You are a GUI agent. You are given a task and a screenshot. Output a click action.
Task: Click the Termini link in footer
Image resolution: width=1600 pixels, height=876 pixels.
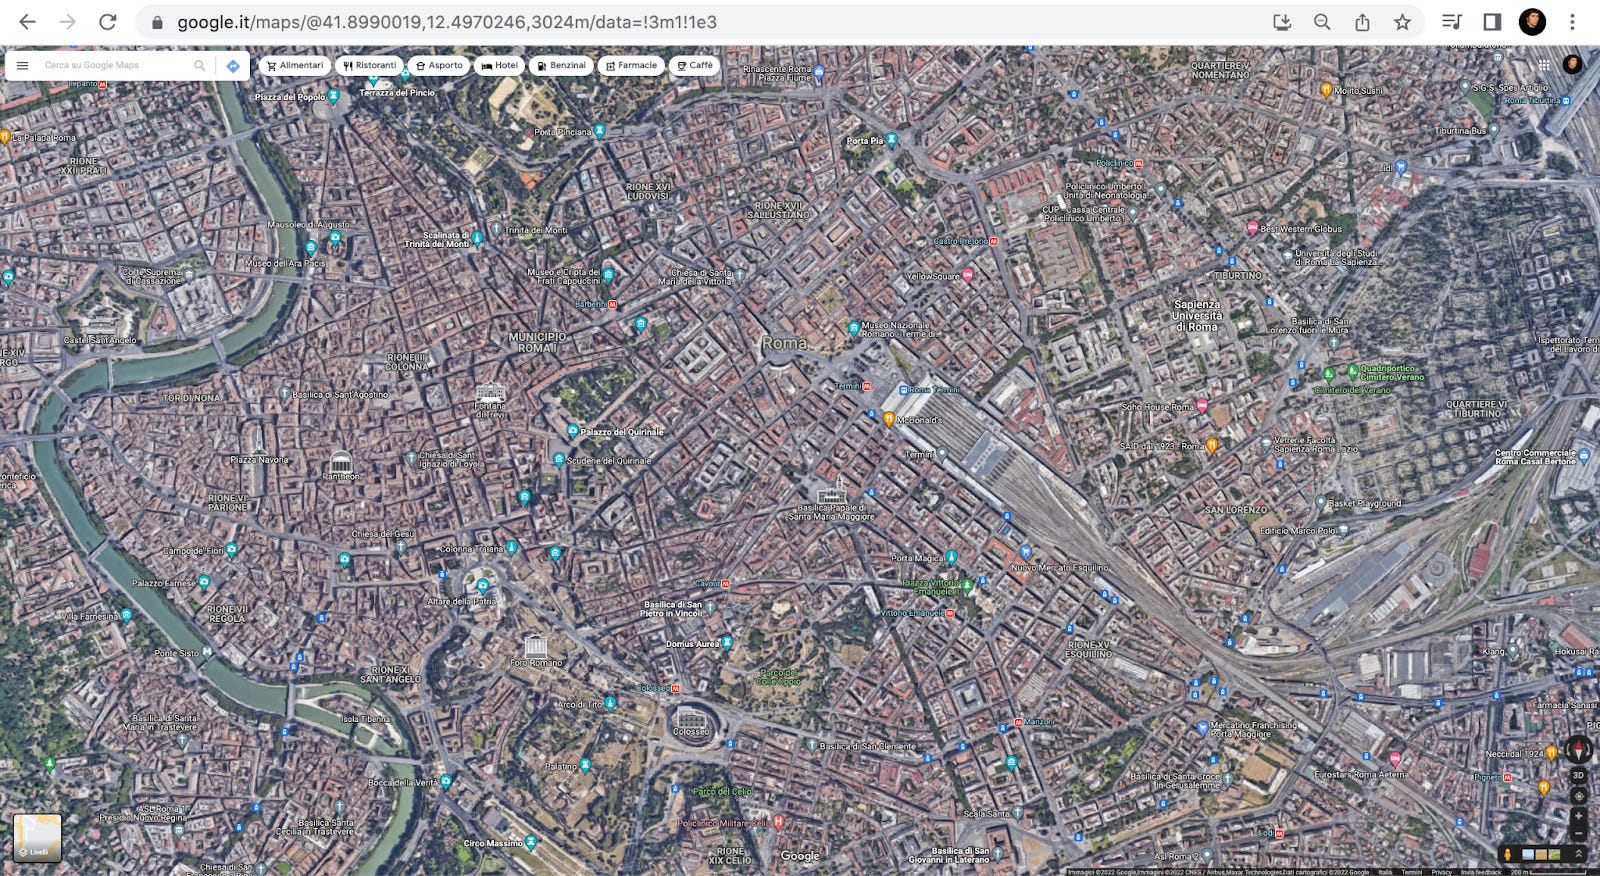[1412, 872]
